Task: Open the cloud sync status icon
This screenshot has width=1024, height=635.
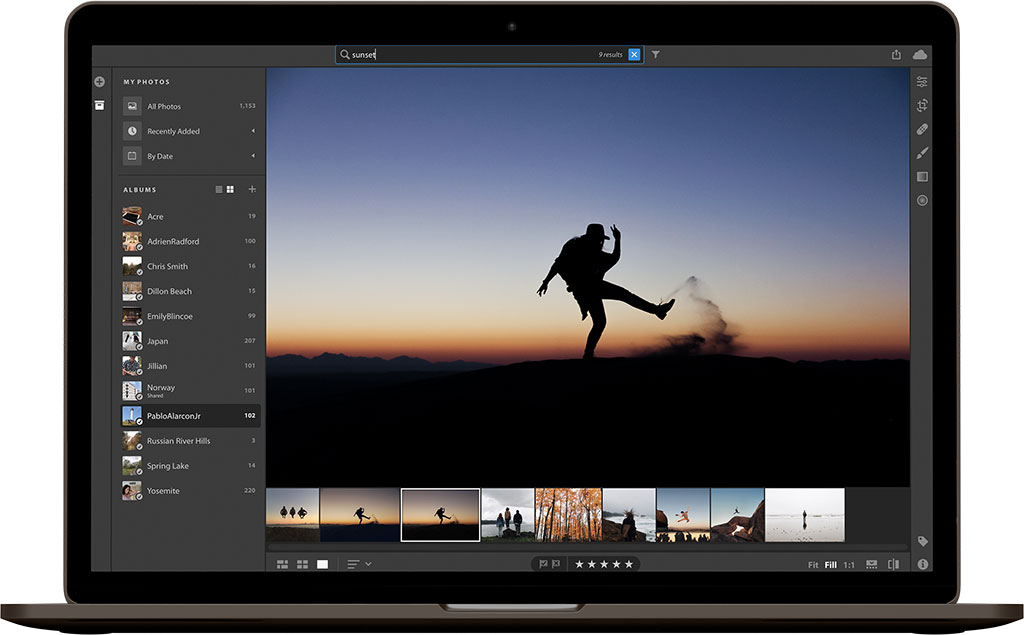Action: [x=920, y=55]
